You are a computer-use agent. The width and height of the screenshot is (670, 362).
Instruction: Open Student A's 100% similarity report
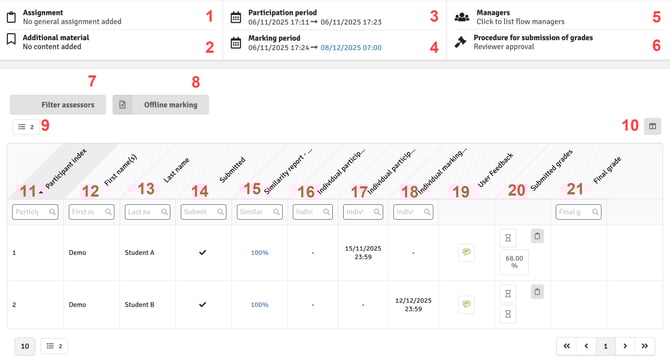pyautogui.click(x=259, y=253)
